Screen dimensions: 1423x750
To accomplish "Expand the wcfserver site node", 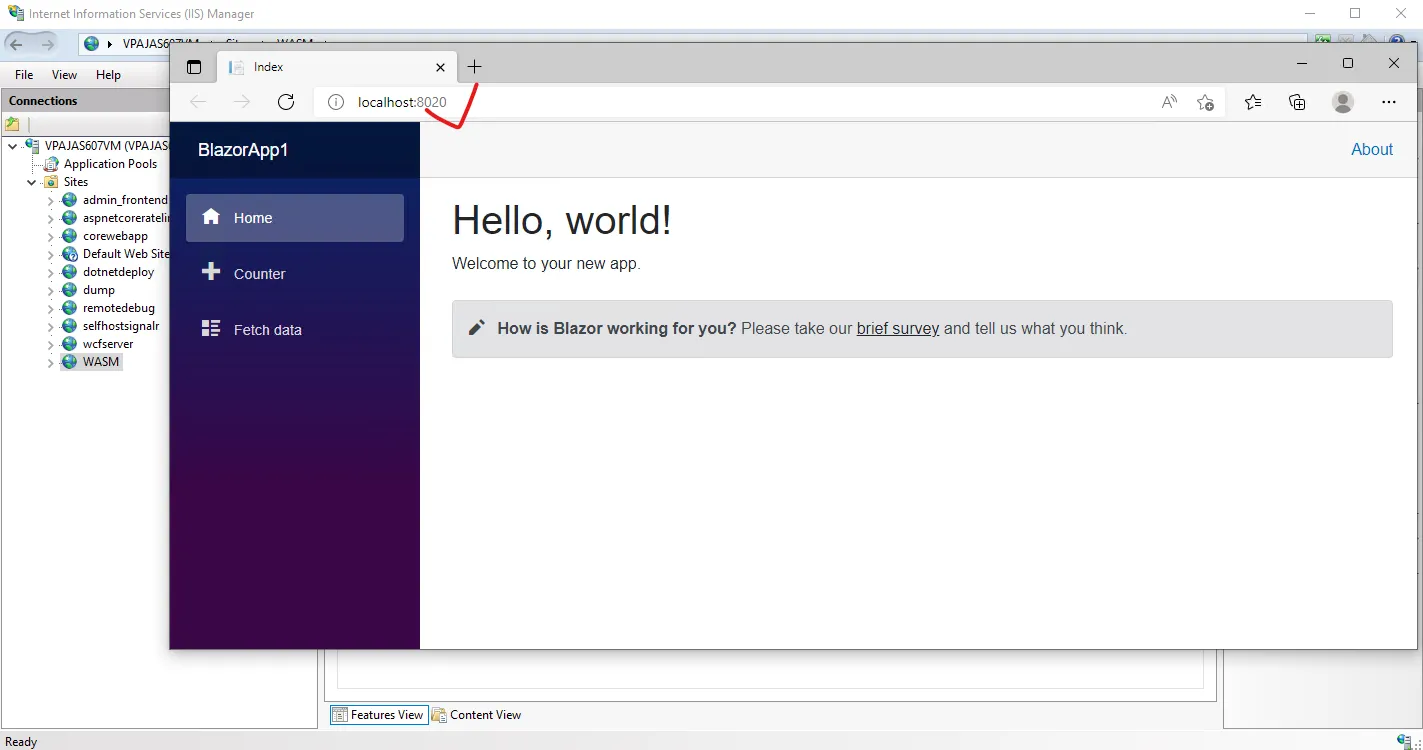I will click(x=51, y=344).
